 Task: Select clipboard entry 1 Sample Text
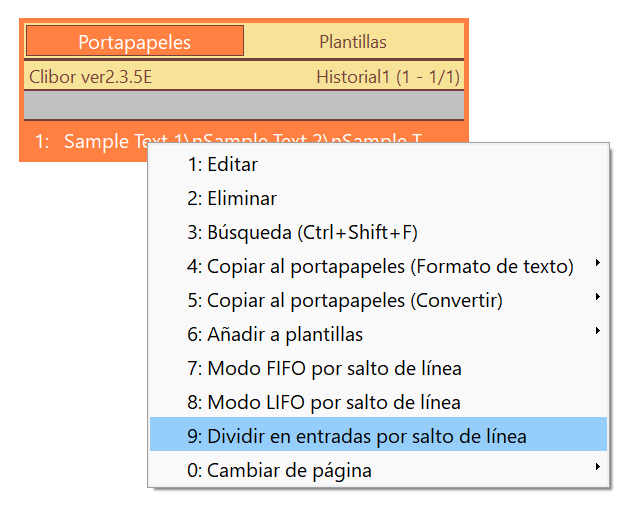(86, 141)
